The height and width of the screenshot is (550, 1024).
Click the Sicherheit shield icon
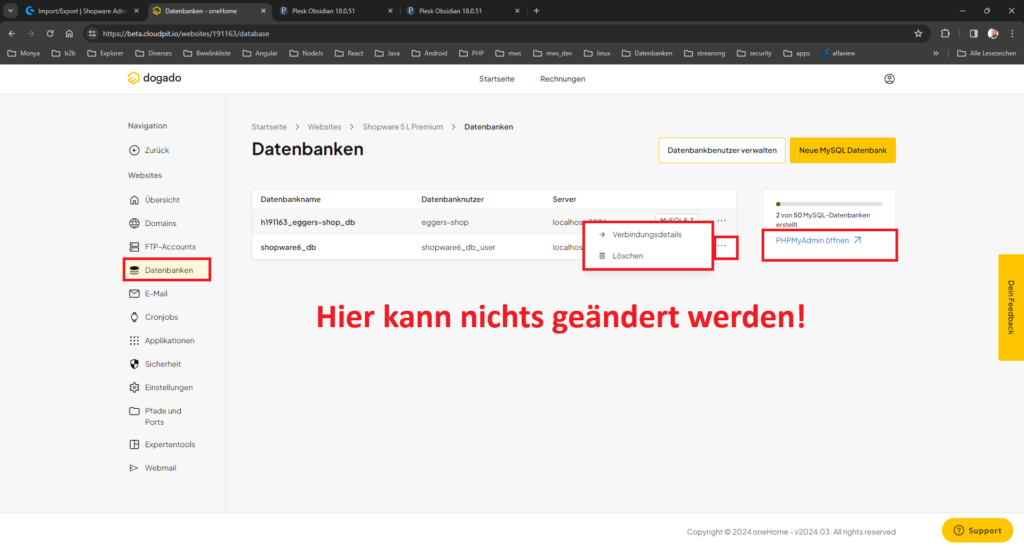[x=134, y=364]
